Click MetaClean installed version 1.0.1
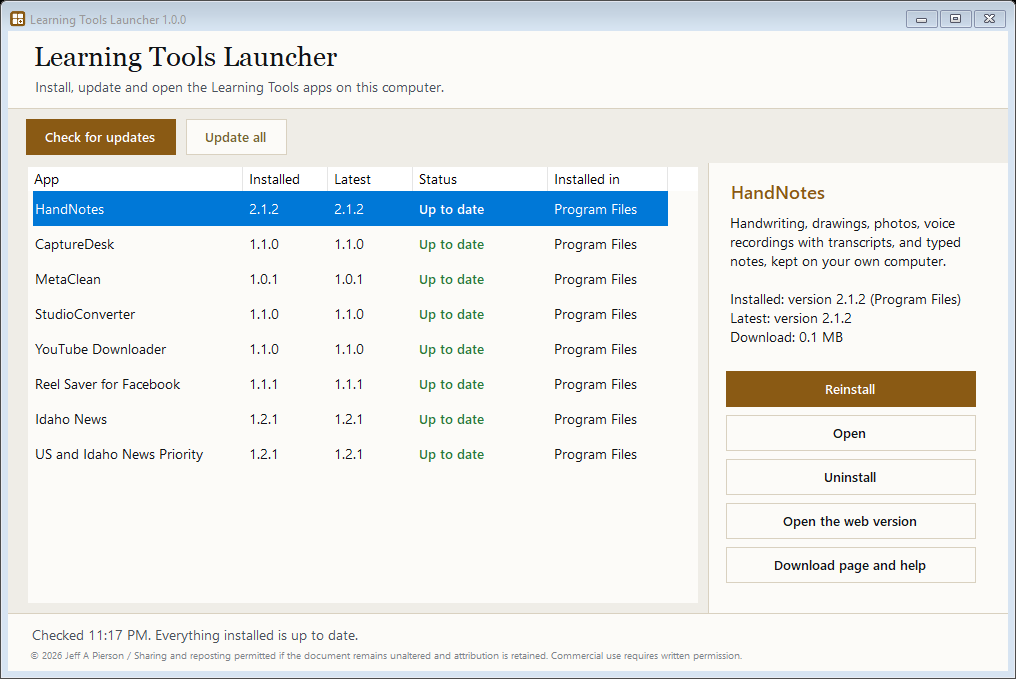 point(264,279)
